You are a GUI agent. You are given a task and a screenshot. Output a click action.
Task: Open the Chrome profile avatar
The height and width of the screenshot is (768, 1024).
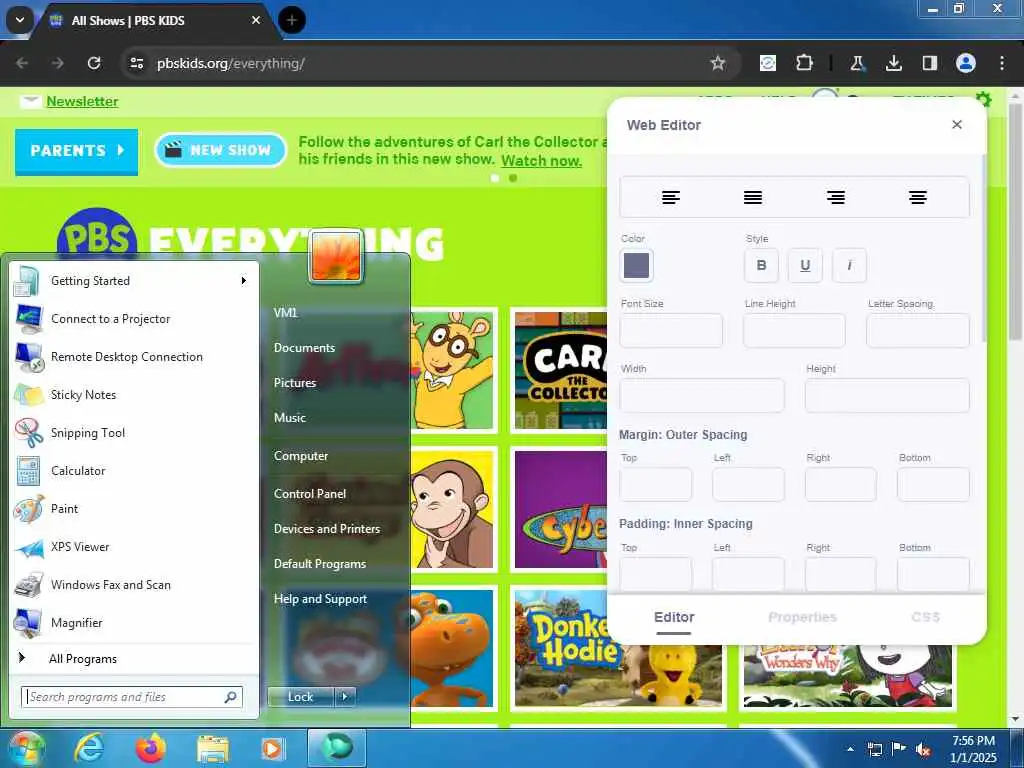[x=965, y=63]
